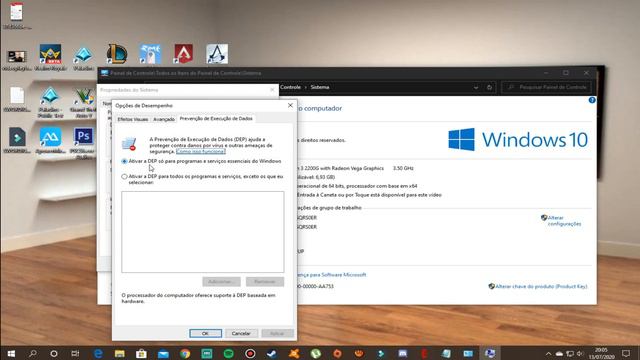Viewport: 640px width, 360px height.
Task: Close the Opções de Desempenho dialog
Action: coord(290,105)
